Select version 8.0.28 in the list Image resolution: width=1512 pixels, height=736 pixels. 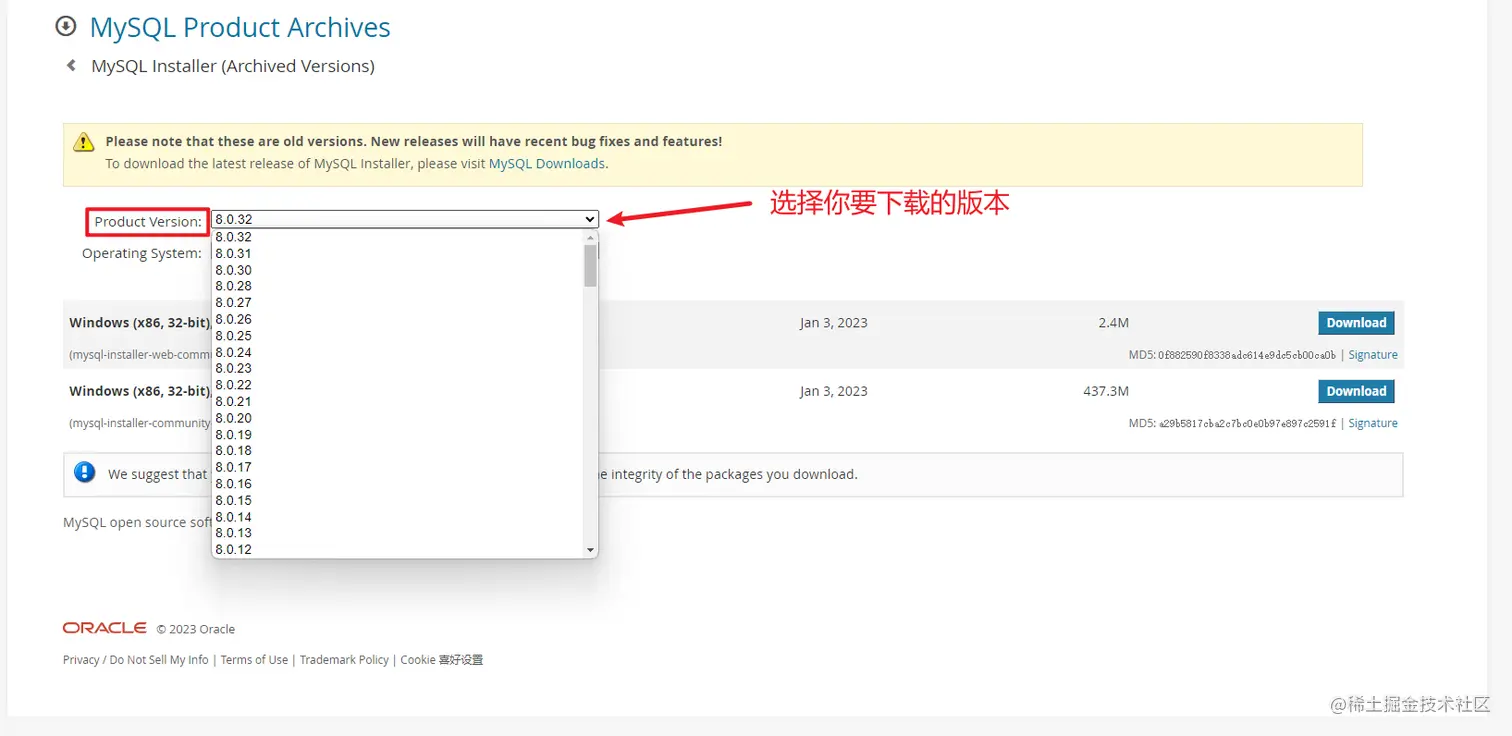pyautogui.click(x=397, y=286)
